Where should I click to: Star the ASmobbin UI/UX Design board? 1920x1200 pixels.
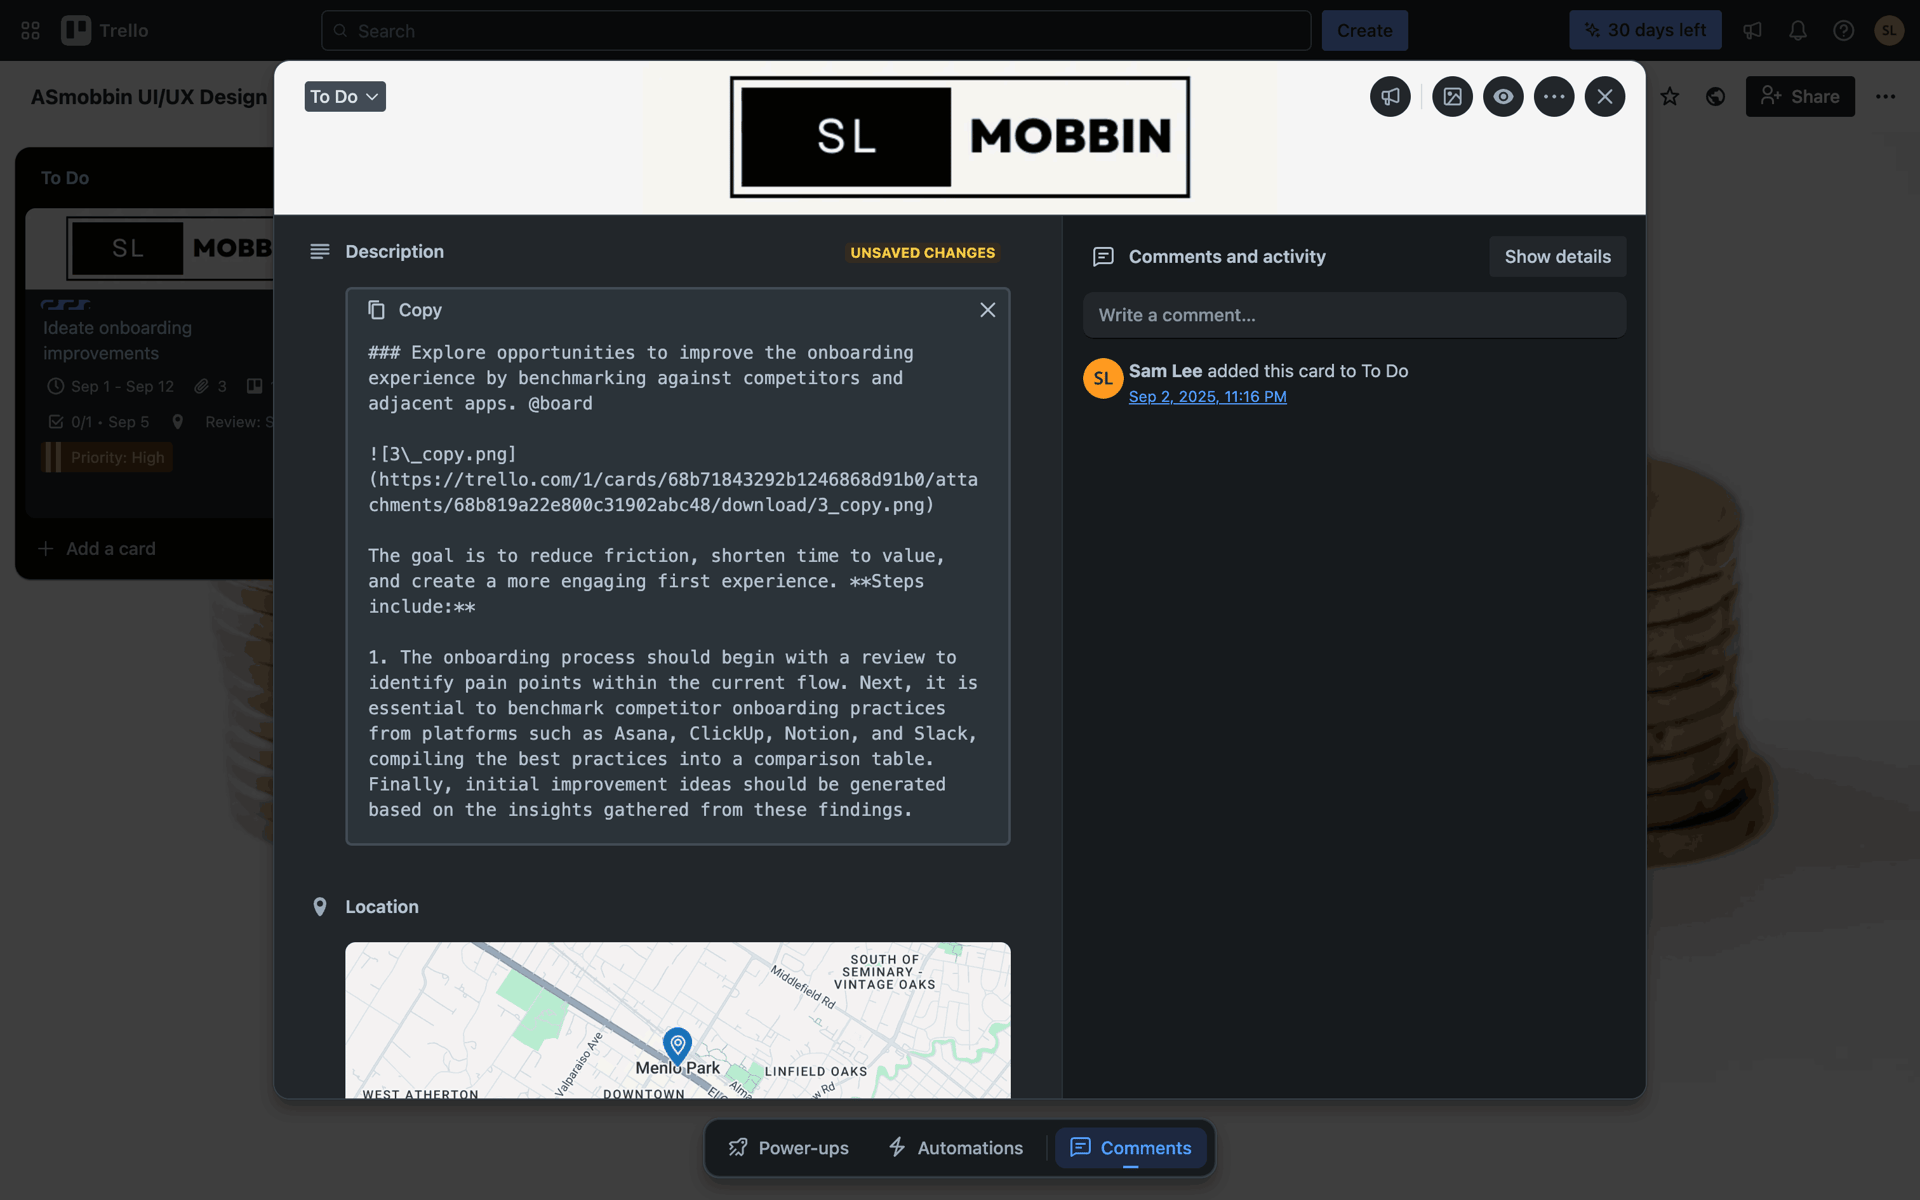1670,97
